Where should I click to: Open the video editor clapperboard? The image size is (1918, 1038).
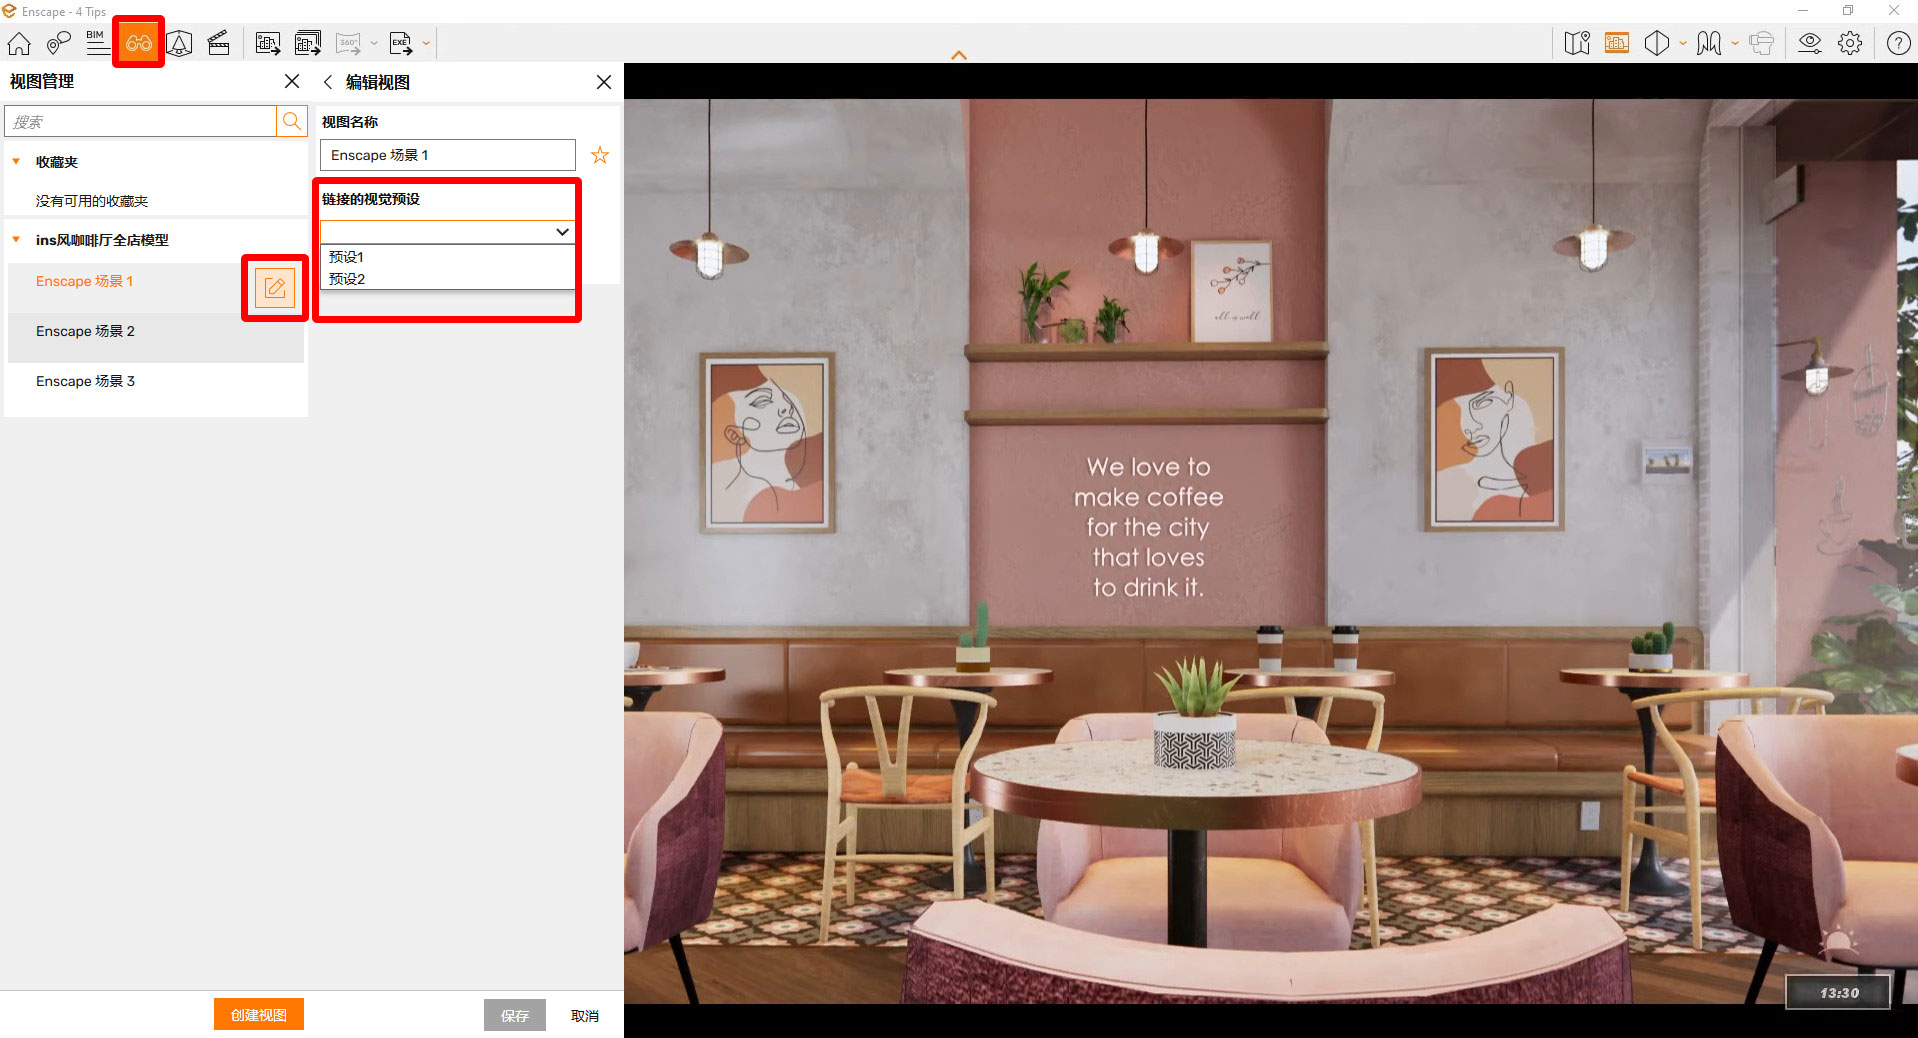tap(218, 43)
